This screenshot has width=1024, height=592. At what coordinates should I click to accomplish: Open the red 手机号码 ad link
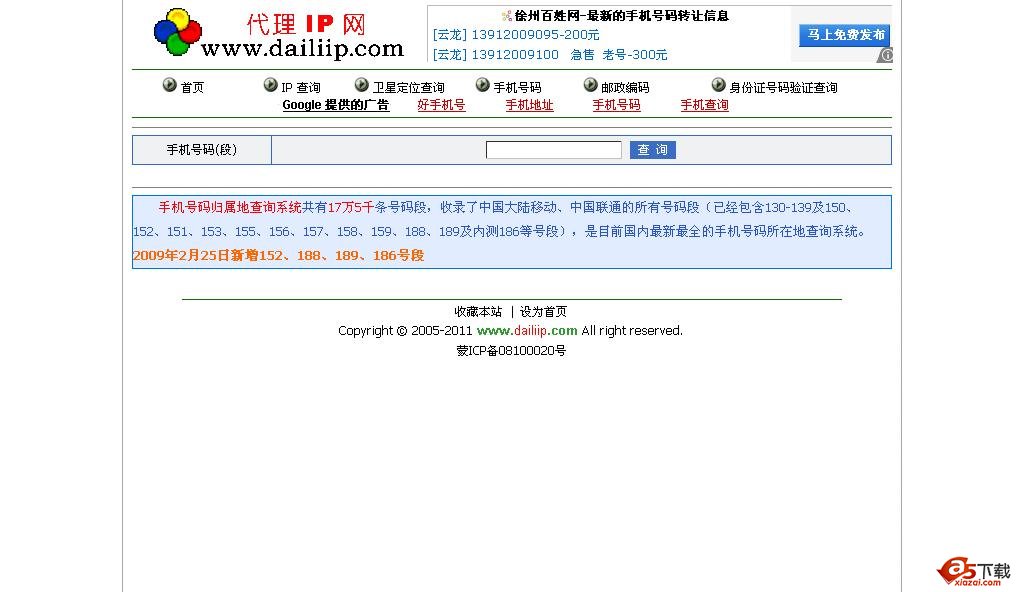tap(616, 105)
